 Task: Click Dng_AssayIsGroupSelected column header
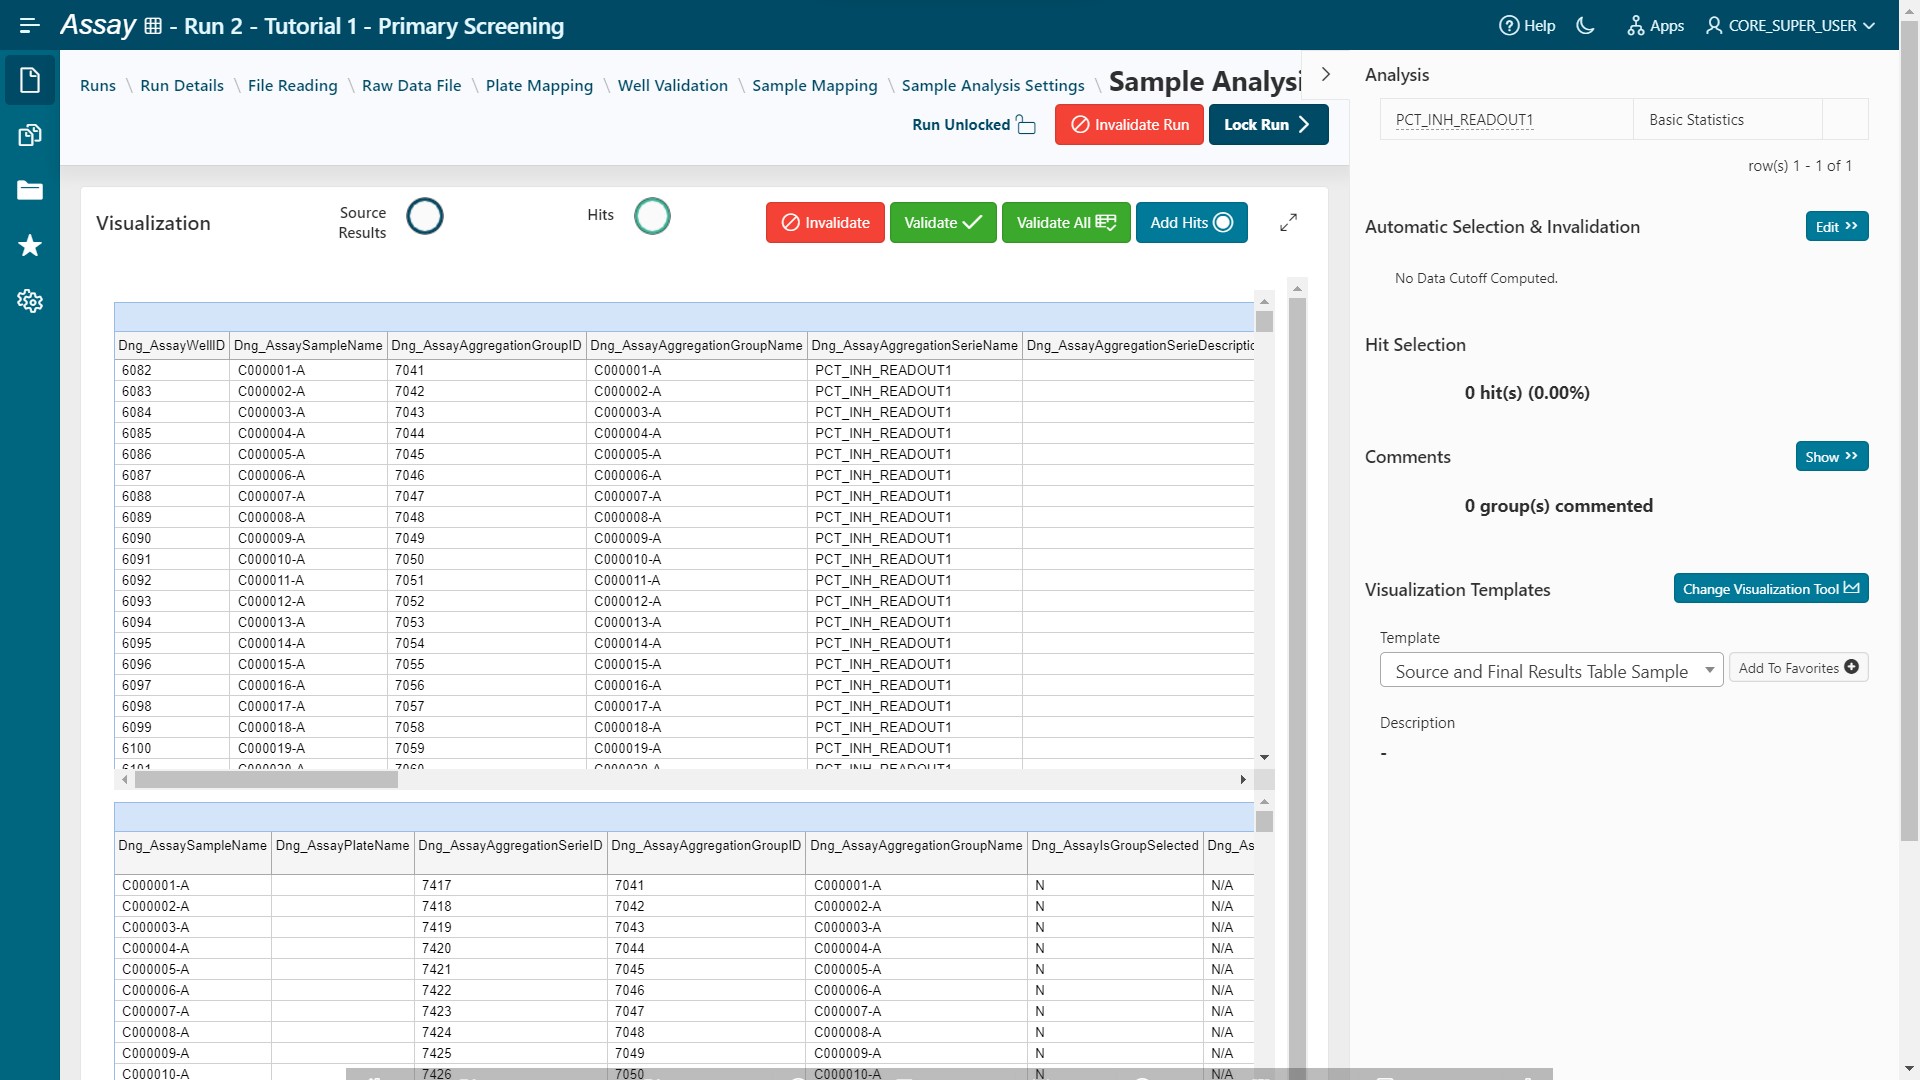(x=1114, y=845)
